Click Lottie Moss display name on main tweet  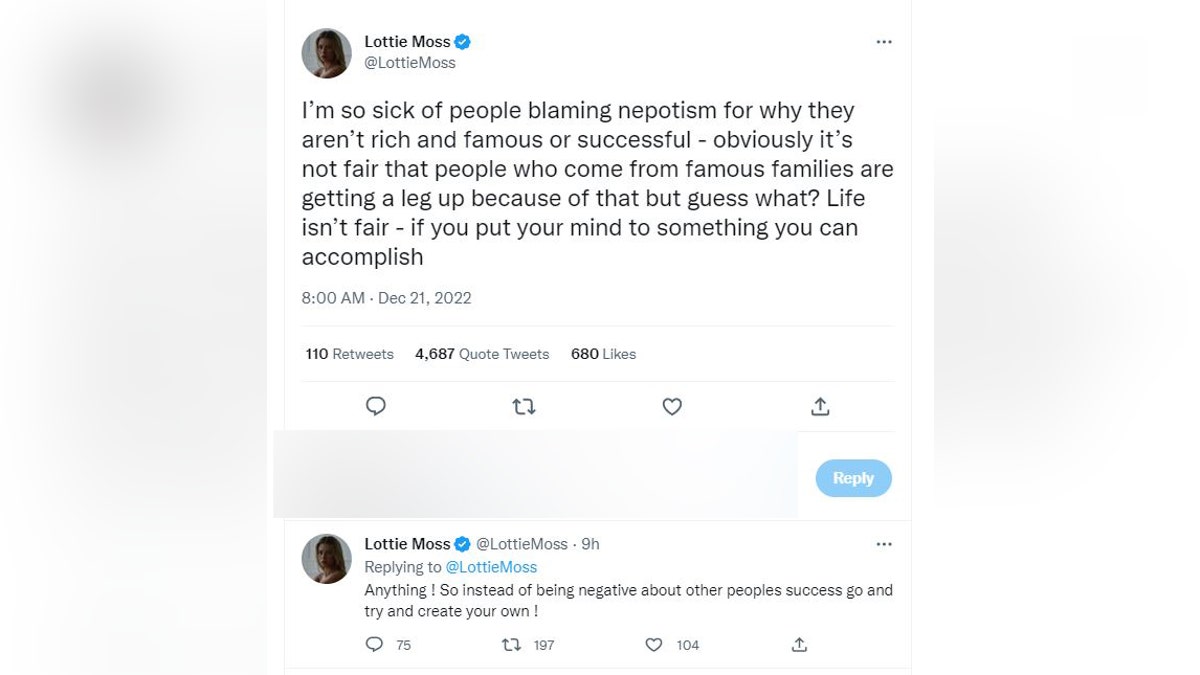tap(407, 42)
